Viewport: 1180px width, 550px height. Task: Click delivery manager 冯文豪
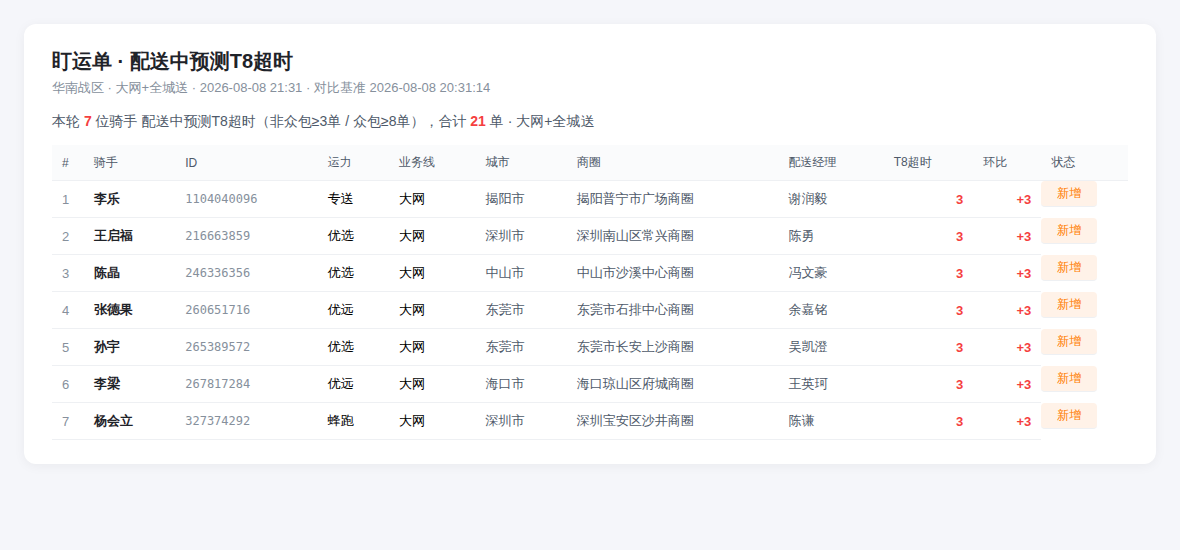coord(807,273)
